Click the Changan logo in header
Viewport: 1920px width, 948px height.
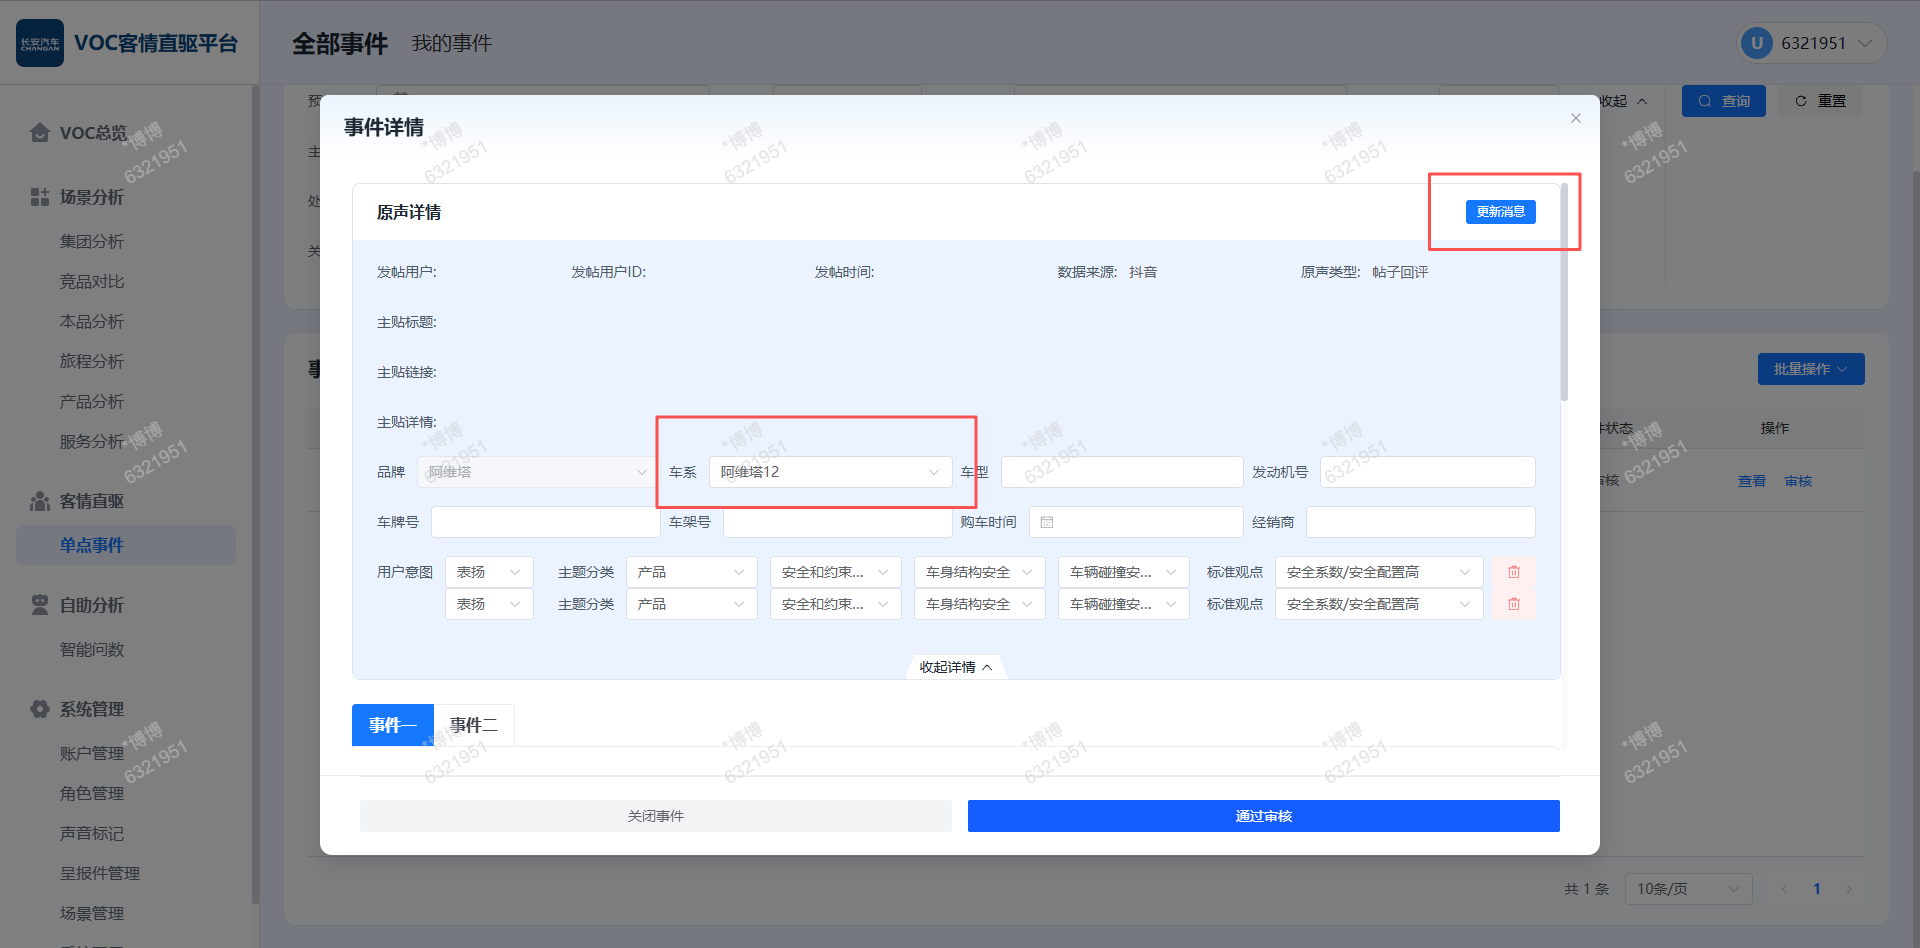pos(40,43)
